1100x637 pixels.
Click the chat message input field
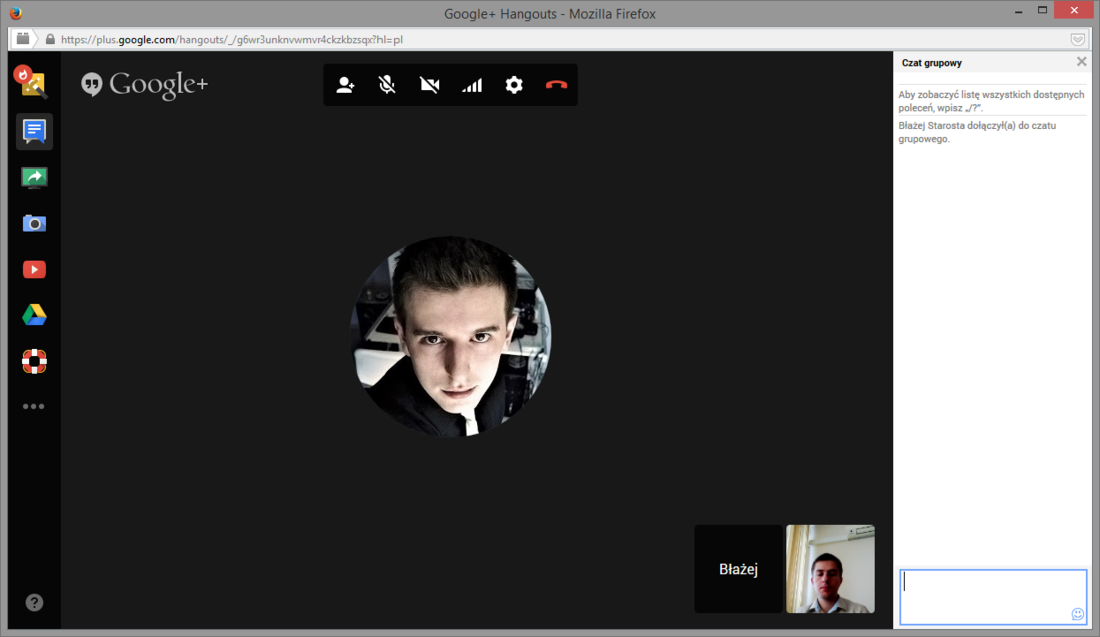(993, 597)
